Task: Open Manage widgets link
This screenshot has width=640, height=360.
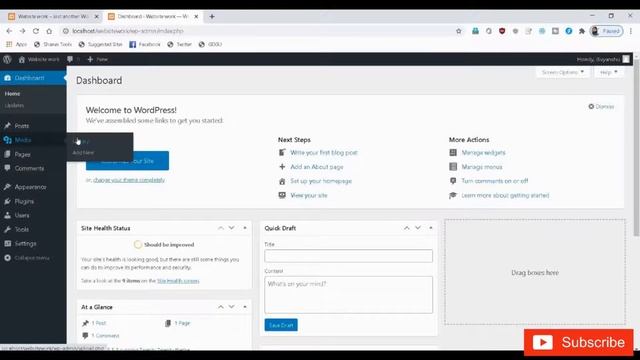Action: click(483, 153)
